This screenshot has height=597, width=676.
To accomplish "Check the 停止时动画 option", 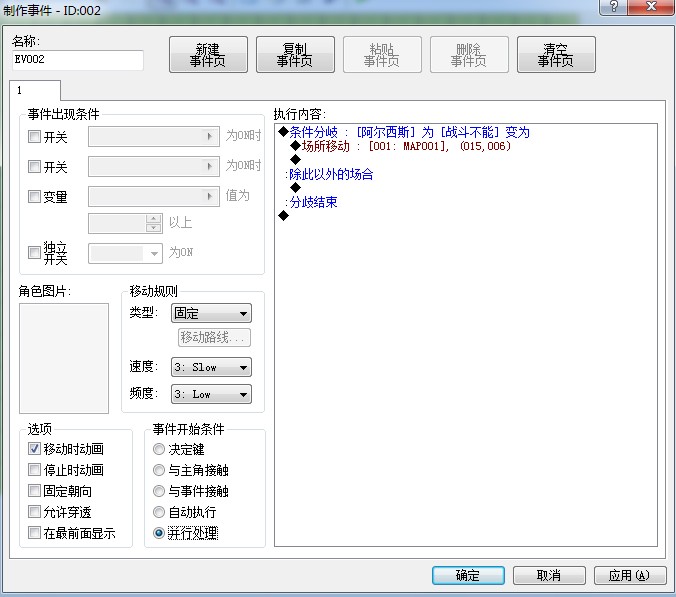I will pos(34,469).
